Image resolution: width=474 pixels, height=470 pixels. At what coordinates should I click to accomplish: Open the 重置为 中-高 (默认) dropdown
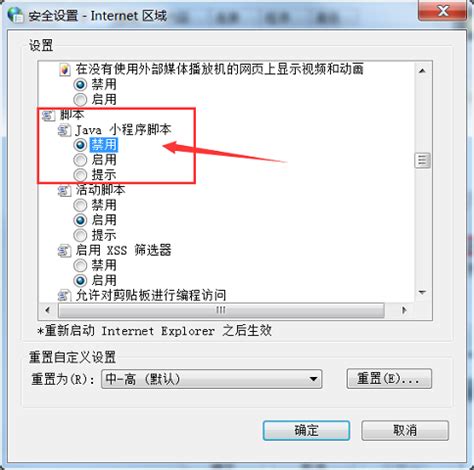coord(212,379)
